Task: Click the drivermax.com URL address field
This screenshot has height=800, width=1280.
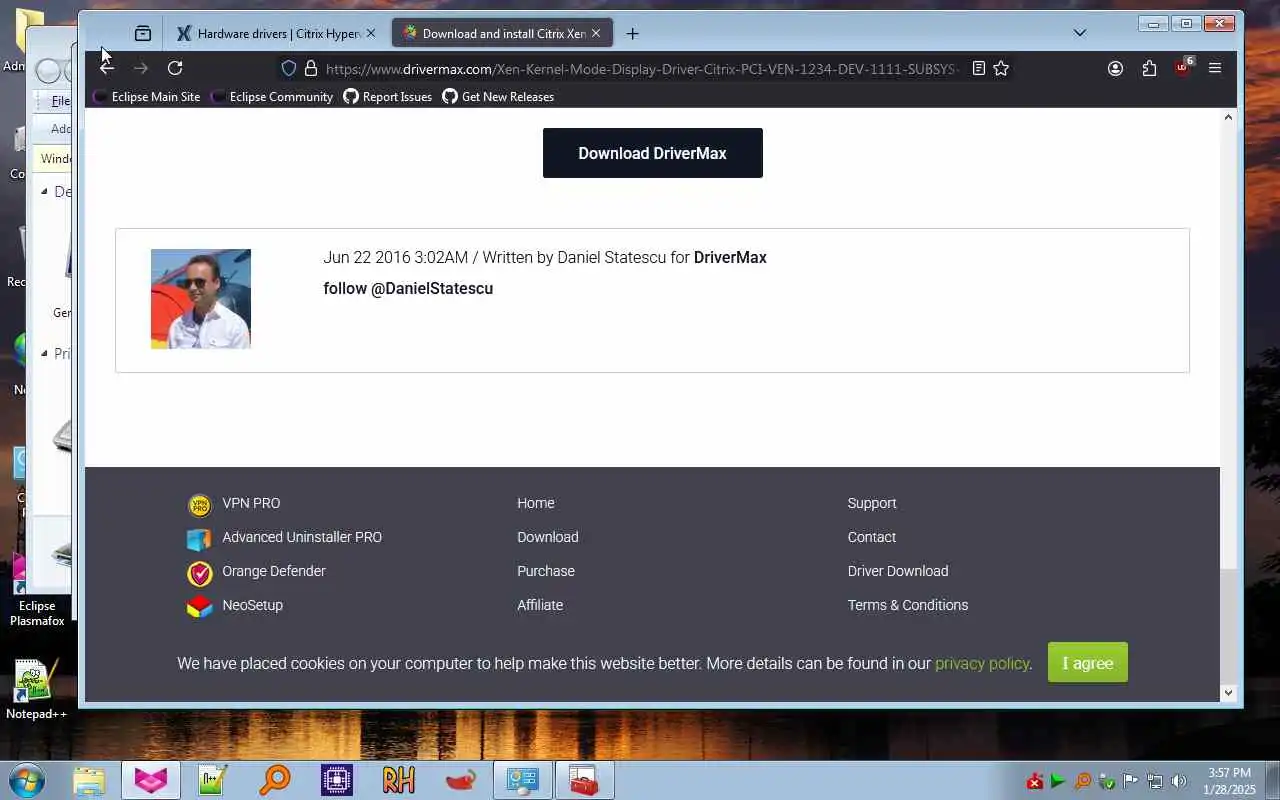Action: 640,69
